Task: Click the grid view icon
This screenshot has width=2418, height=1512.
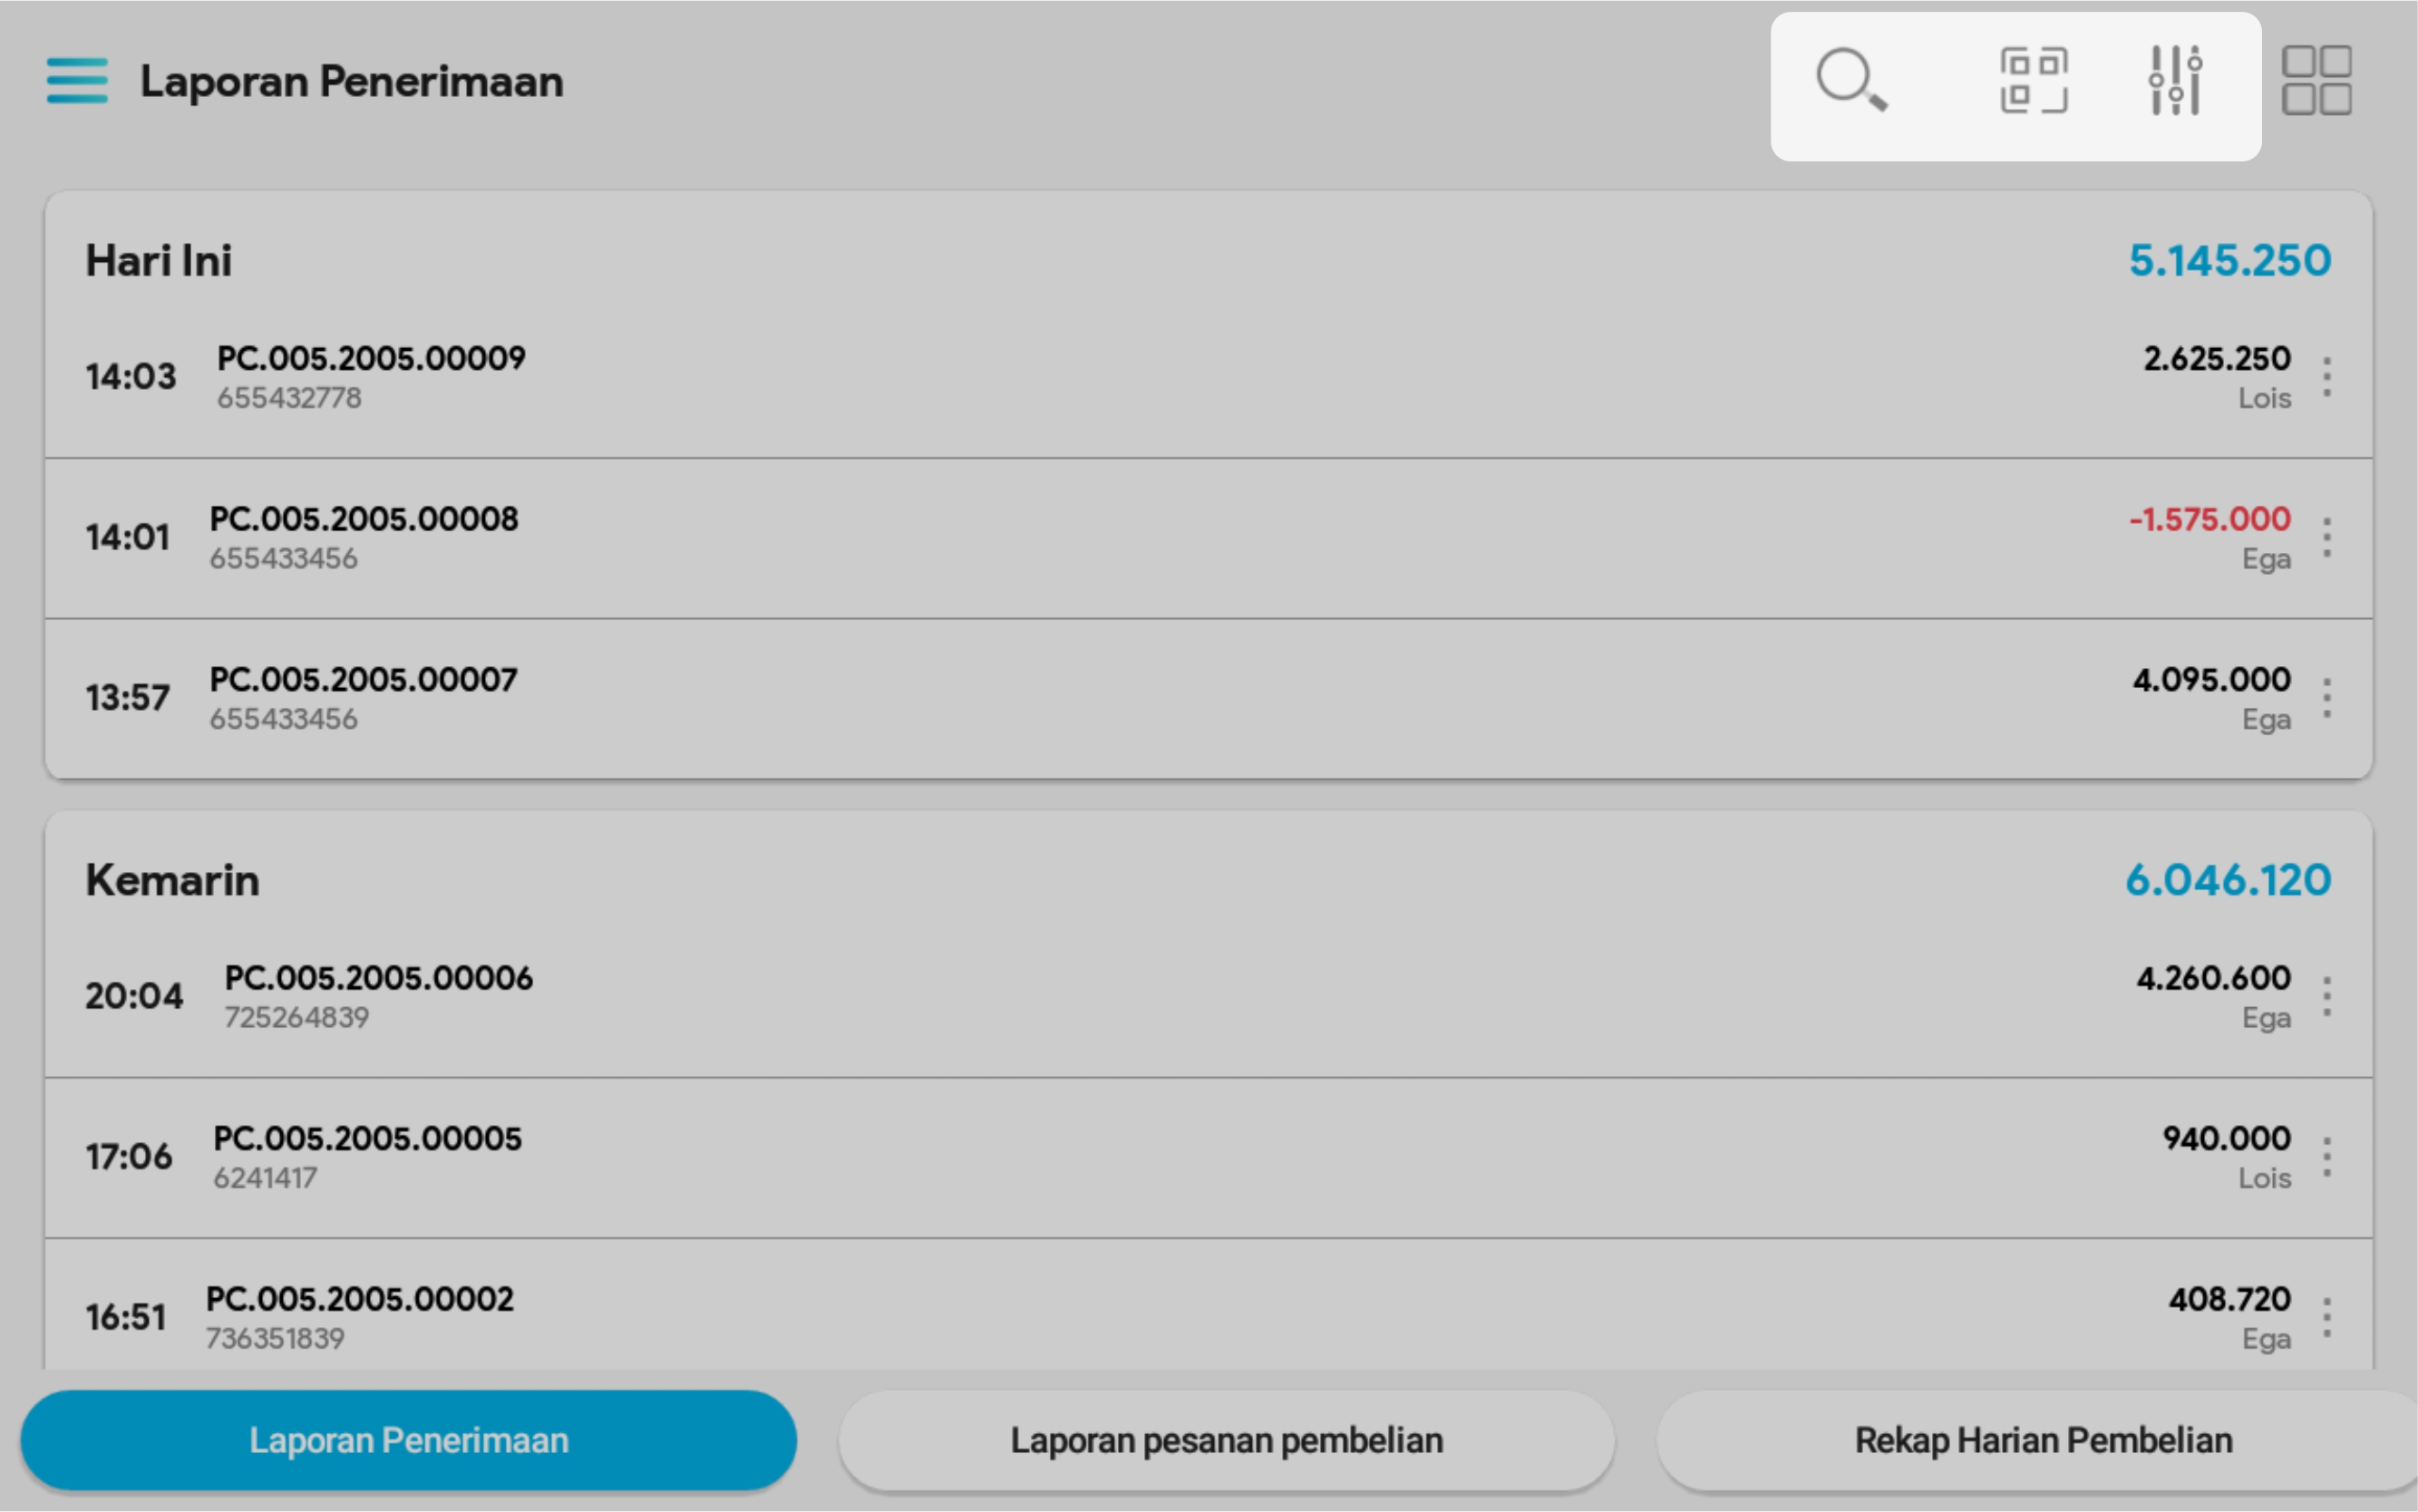Action: [2316, 80]
